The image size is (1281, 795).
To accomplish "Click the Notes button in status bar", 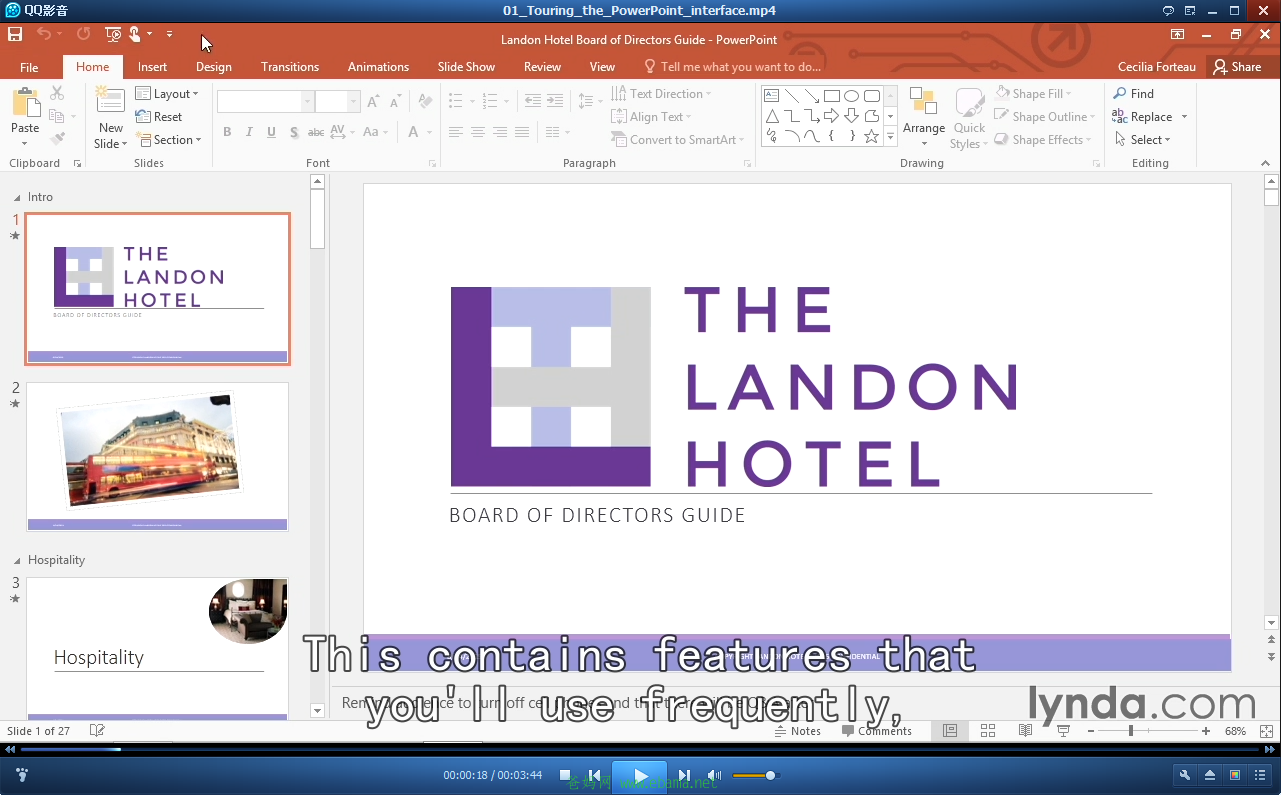I will 798,731.
